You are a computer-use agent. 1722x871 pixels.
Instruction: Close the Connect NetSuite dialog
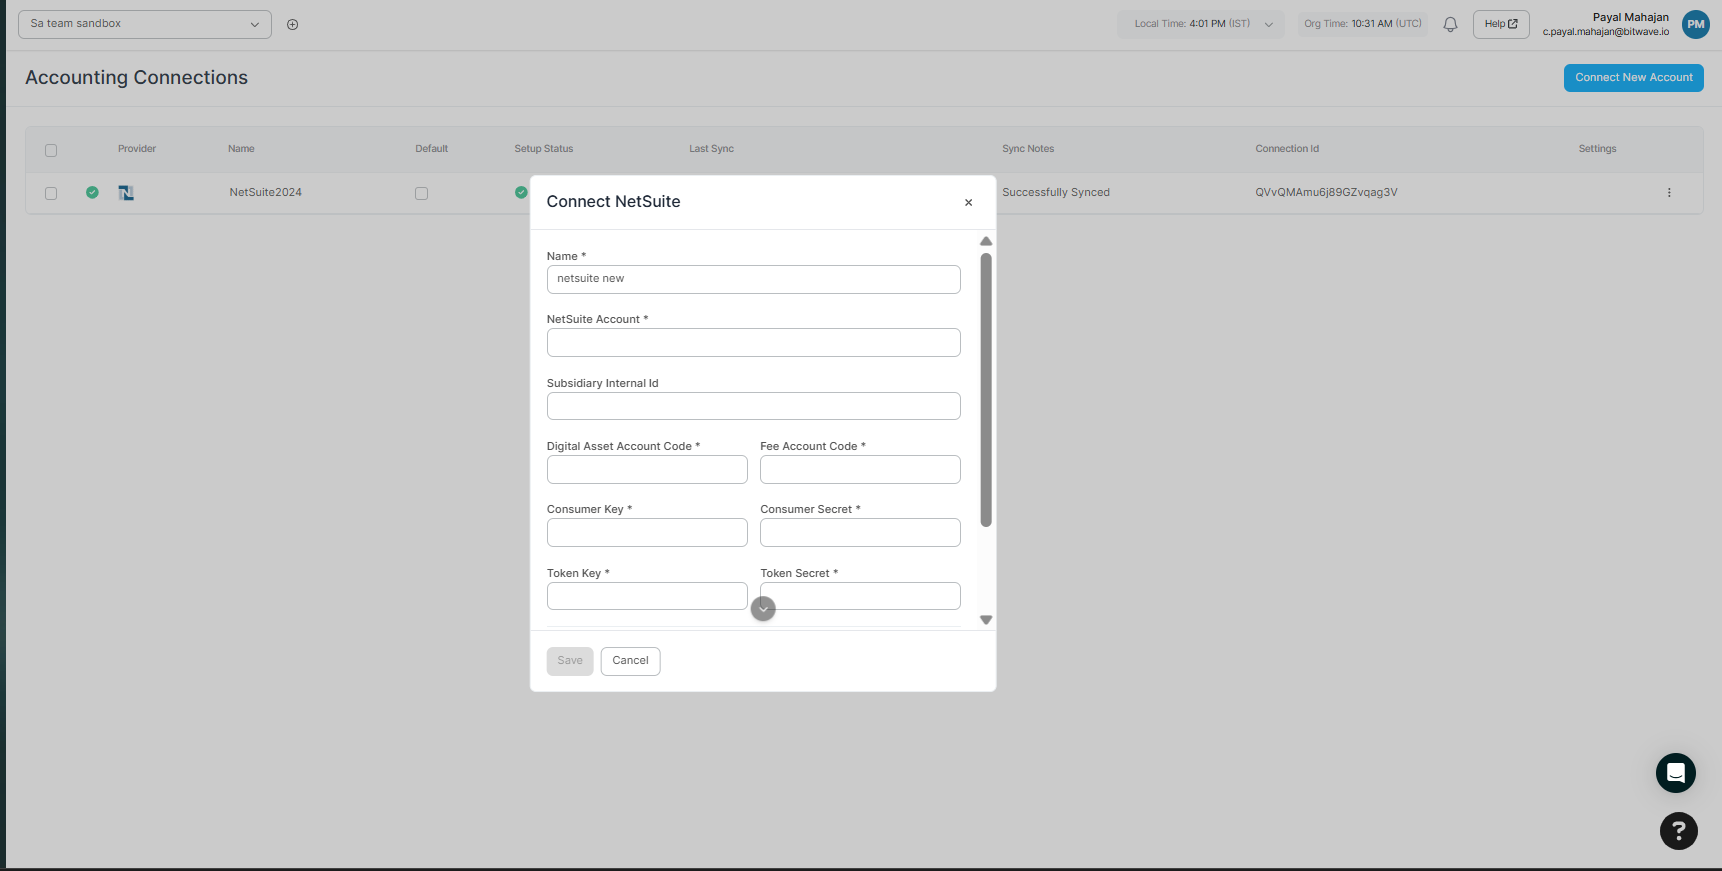[968, 203]
